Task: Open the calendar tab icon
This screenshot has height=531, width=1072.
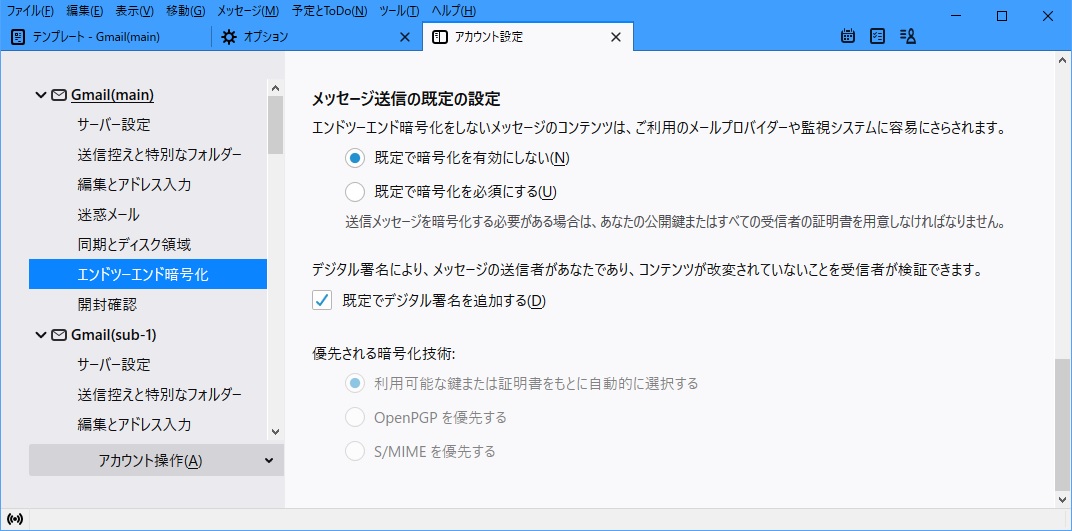Action: [848, 37]
